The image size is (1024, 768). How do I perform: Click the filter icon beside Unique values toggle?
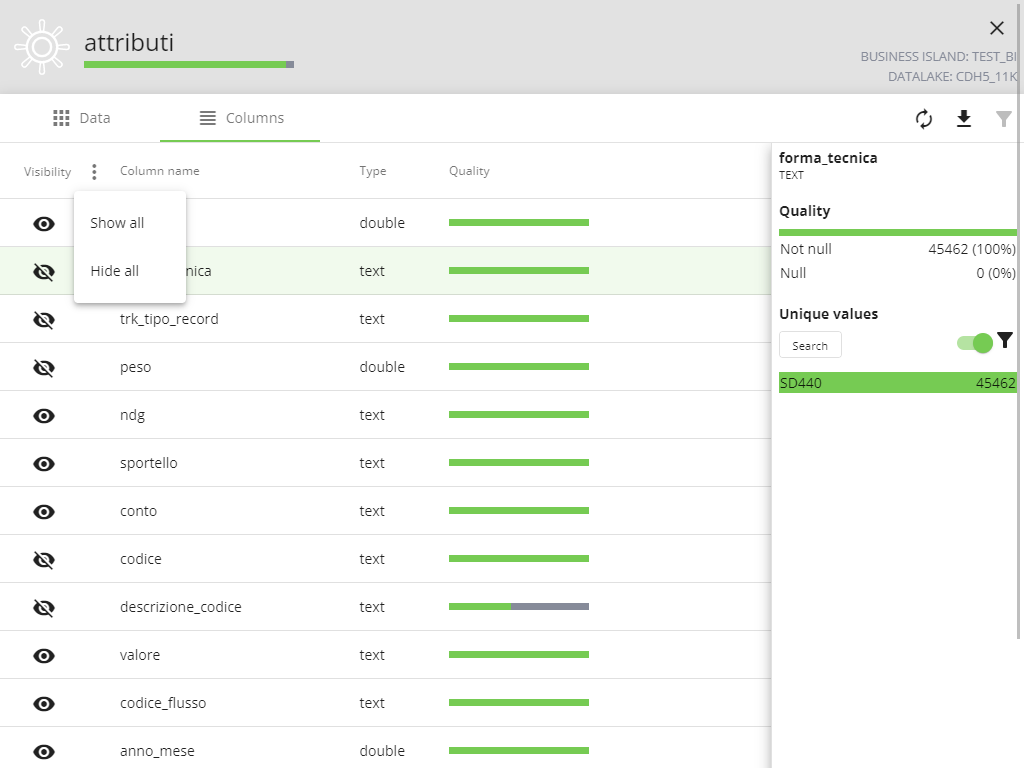tap(1005, 341)
